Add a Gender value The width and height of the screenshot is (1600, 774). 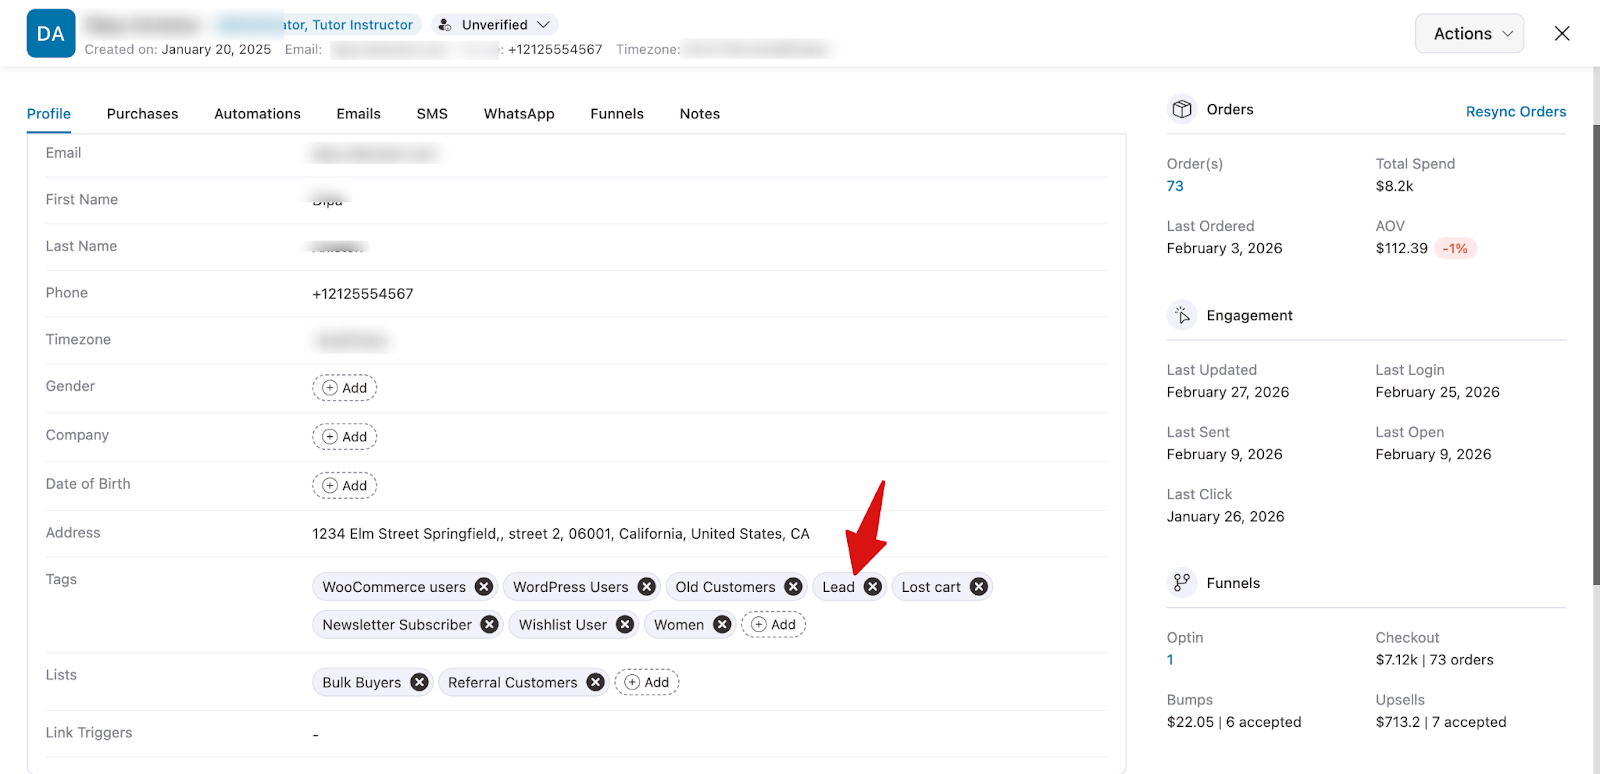point(345,388)
